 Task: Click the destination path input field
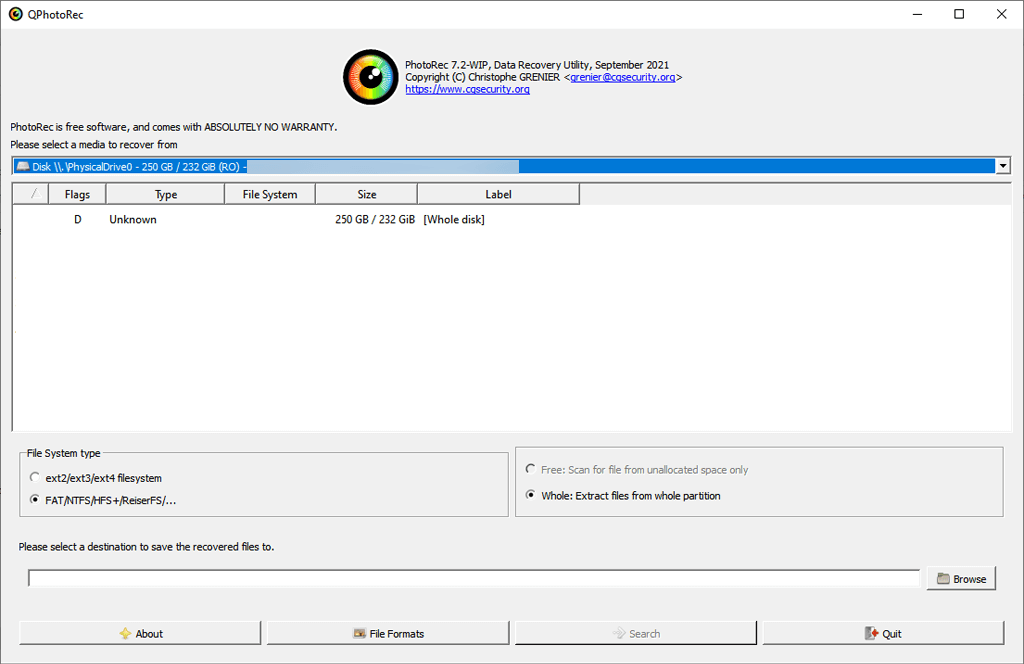click(x=474, y=578)
